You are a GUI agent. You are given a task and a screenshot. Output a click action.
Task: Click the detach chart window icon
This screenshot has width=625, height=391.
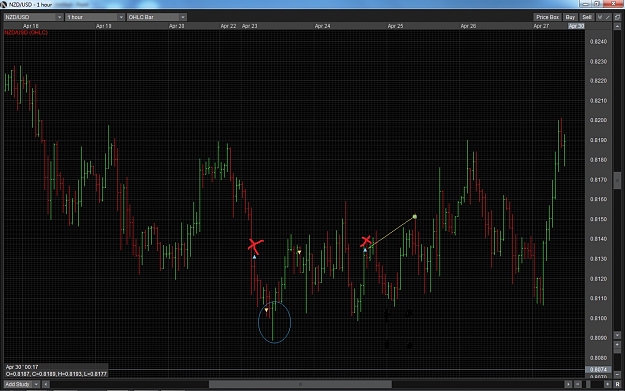tap(617, 17)
